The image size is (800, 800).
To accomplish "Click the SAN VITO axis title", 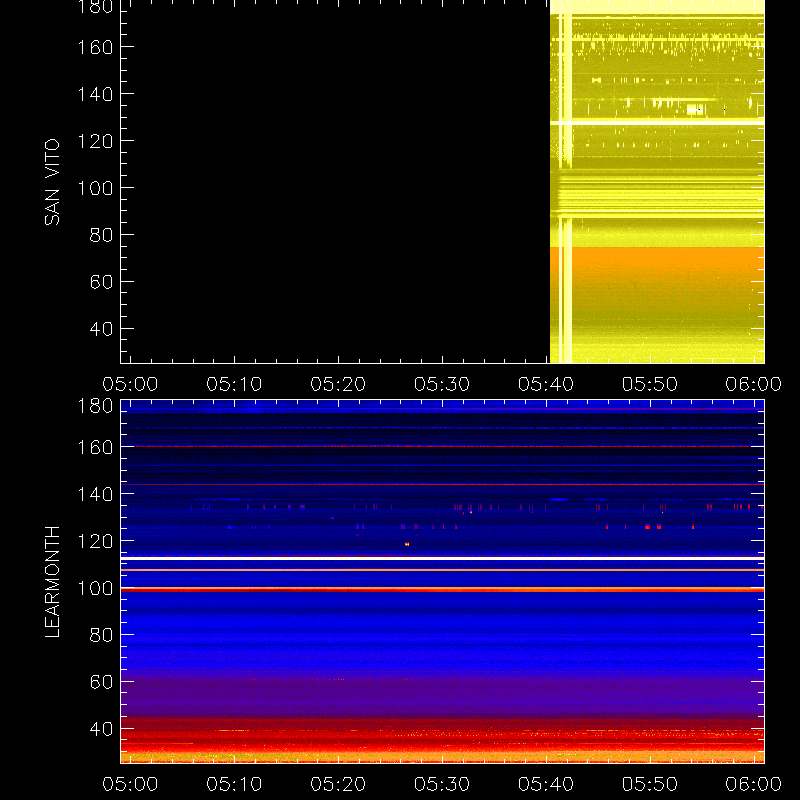I will tap(52, 182).
